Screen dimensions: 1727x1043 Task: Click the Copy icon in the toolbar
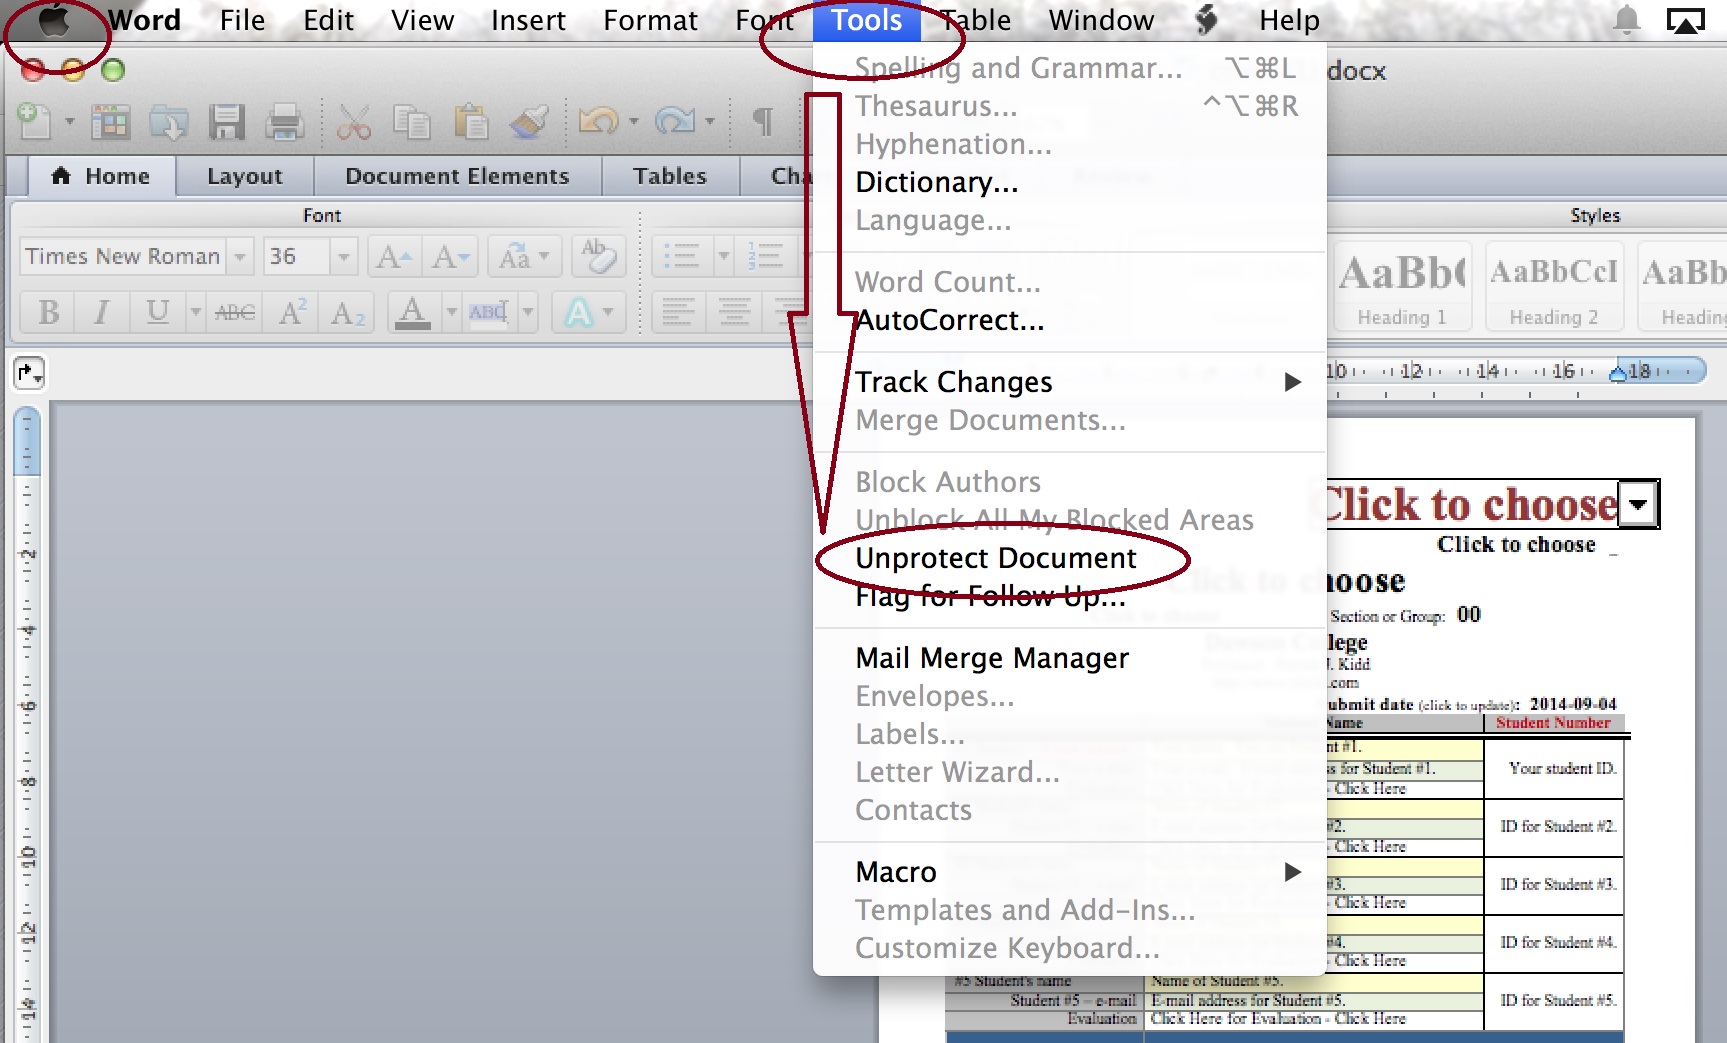[411, 122]
